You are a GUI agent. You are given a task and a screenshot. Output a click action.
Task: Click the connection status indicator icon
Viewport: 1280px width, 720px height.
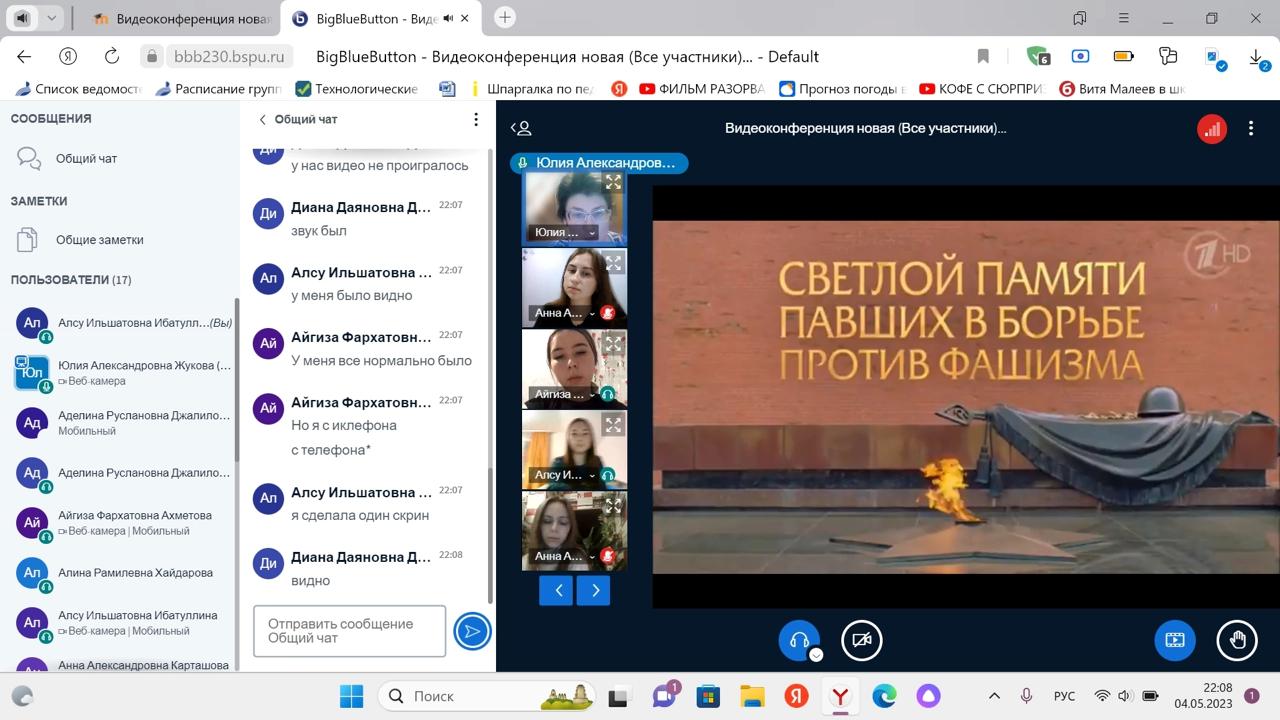(x=1212, y=129)
